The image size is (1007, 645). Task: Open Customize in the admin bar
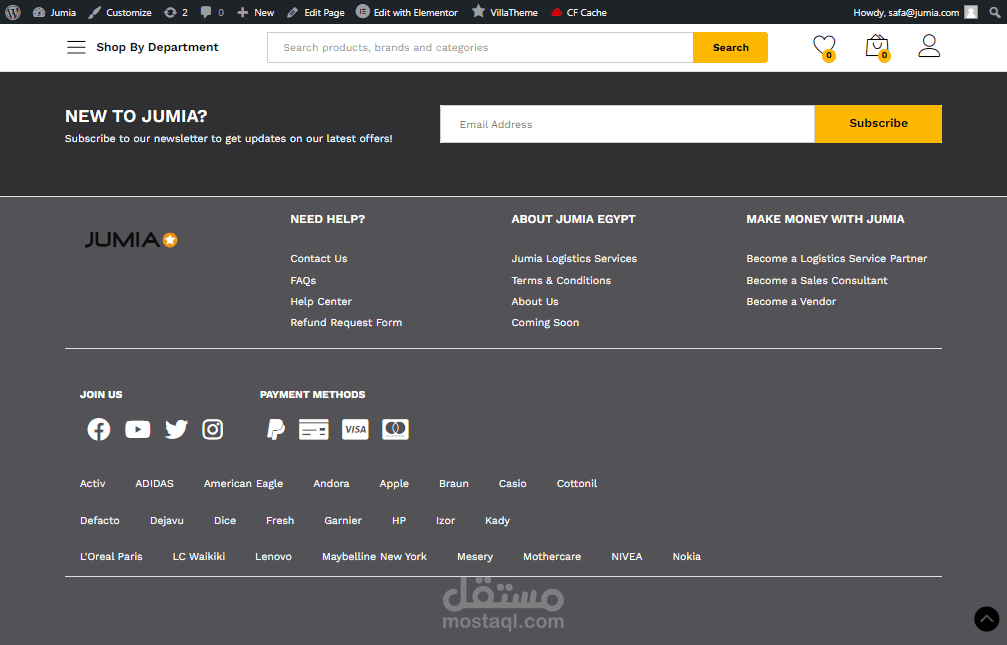[x=120, y=12]
